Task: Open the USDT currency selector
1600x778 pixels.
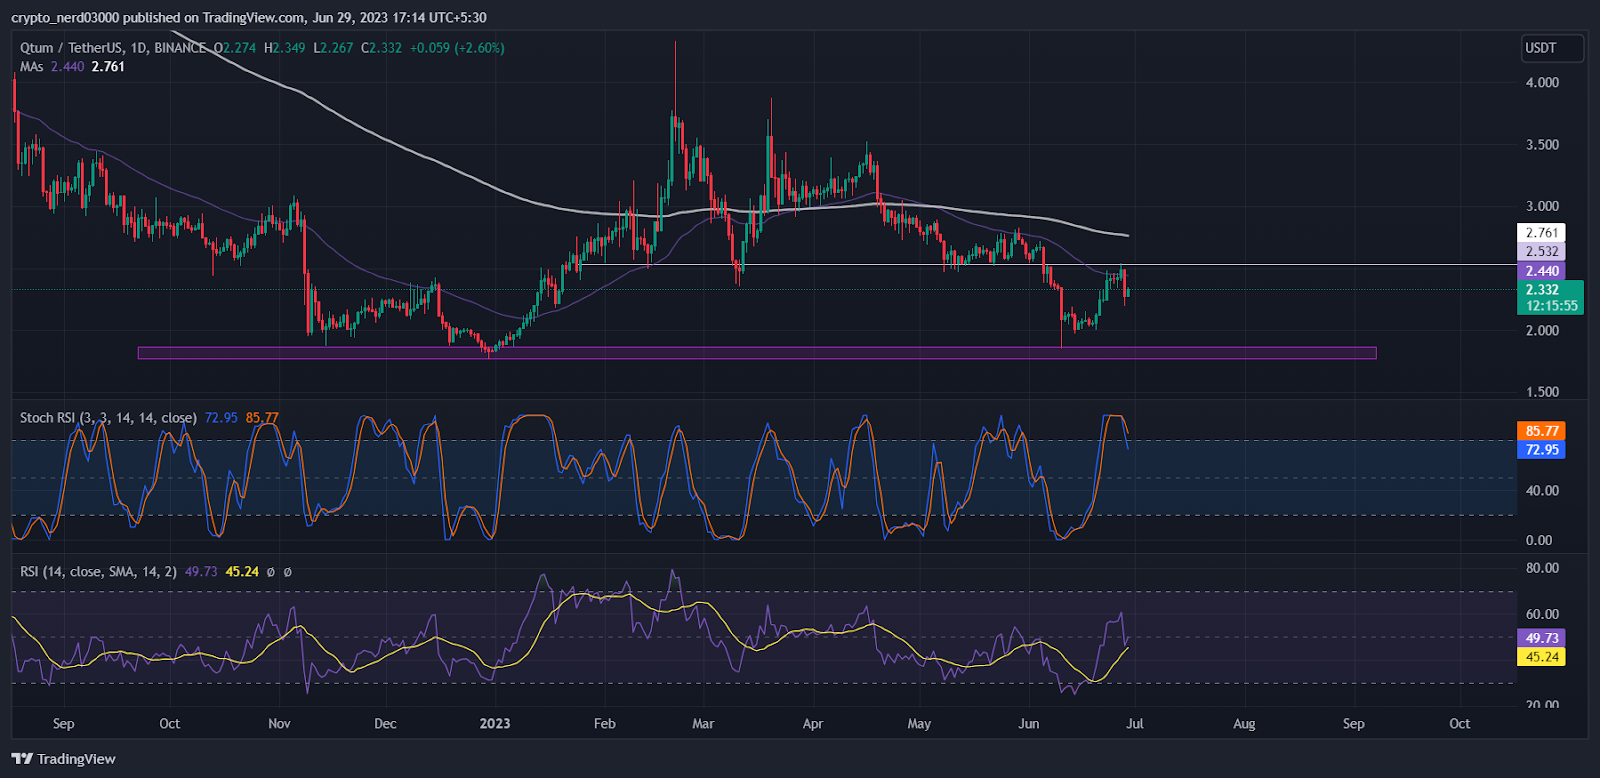Action: [x=1553, y=48]
